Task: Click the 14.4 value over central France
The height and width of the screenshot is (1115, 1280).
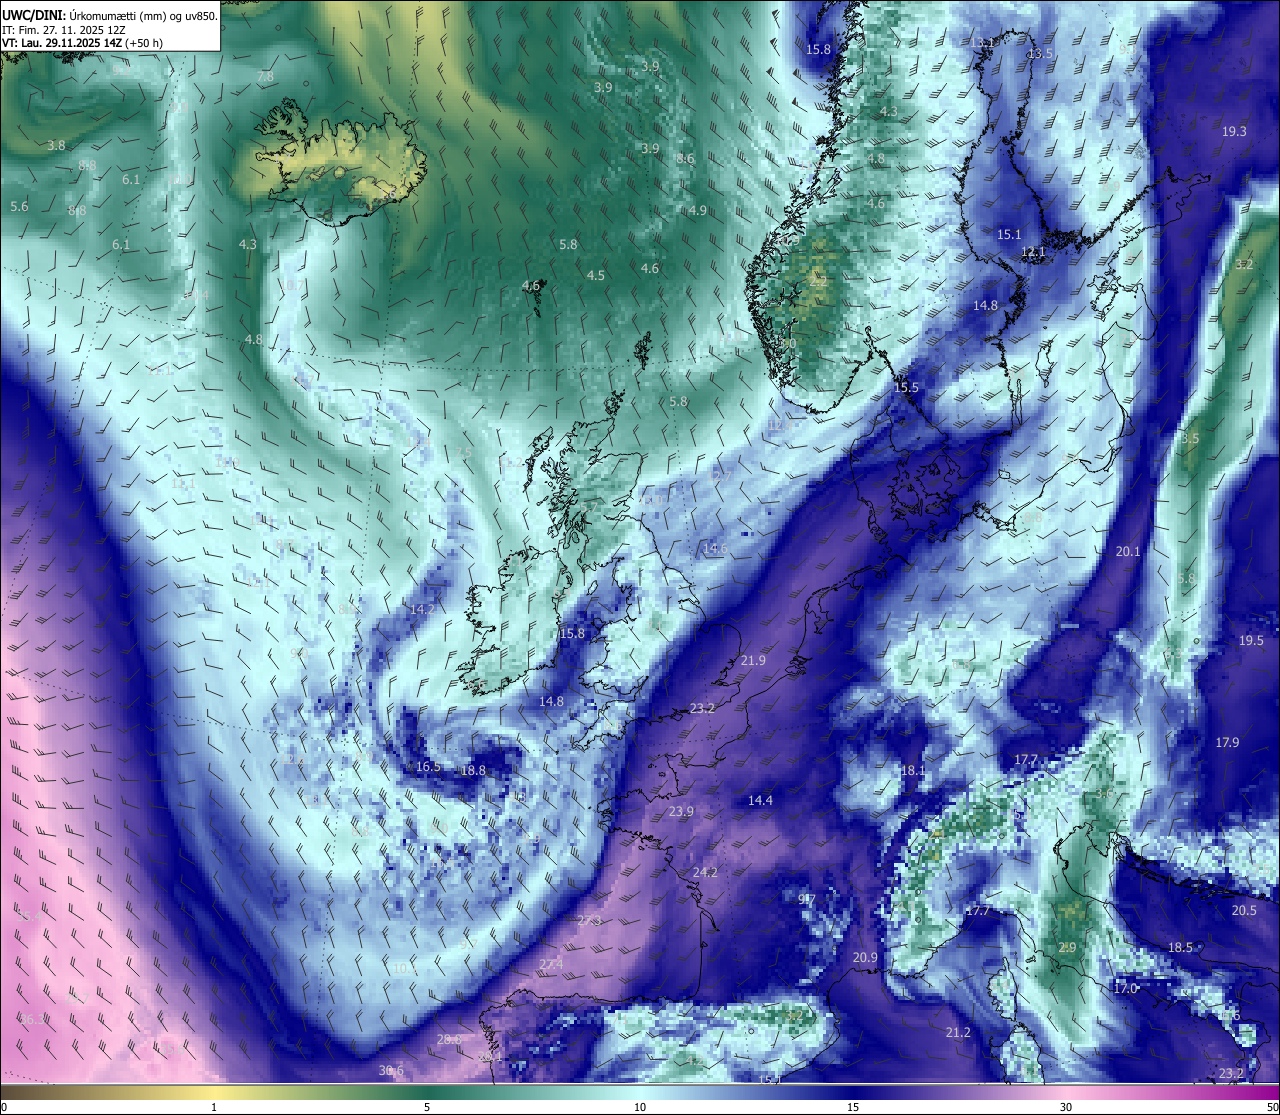Action: (760, 800)
